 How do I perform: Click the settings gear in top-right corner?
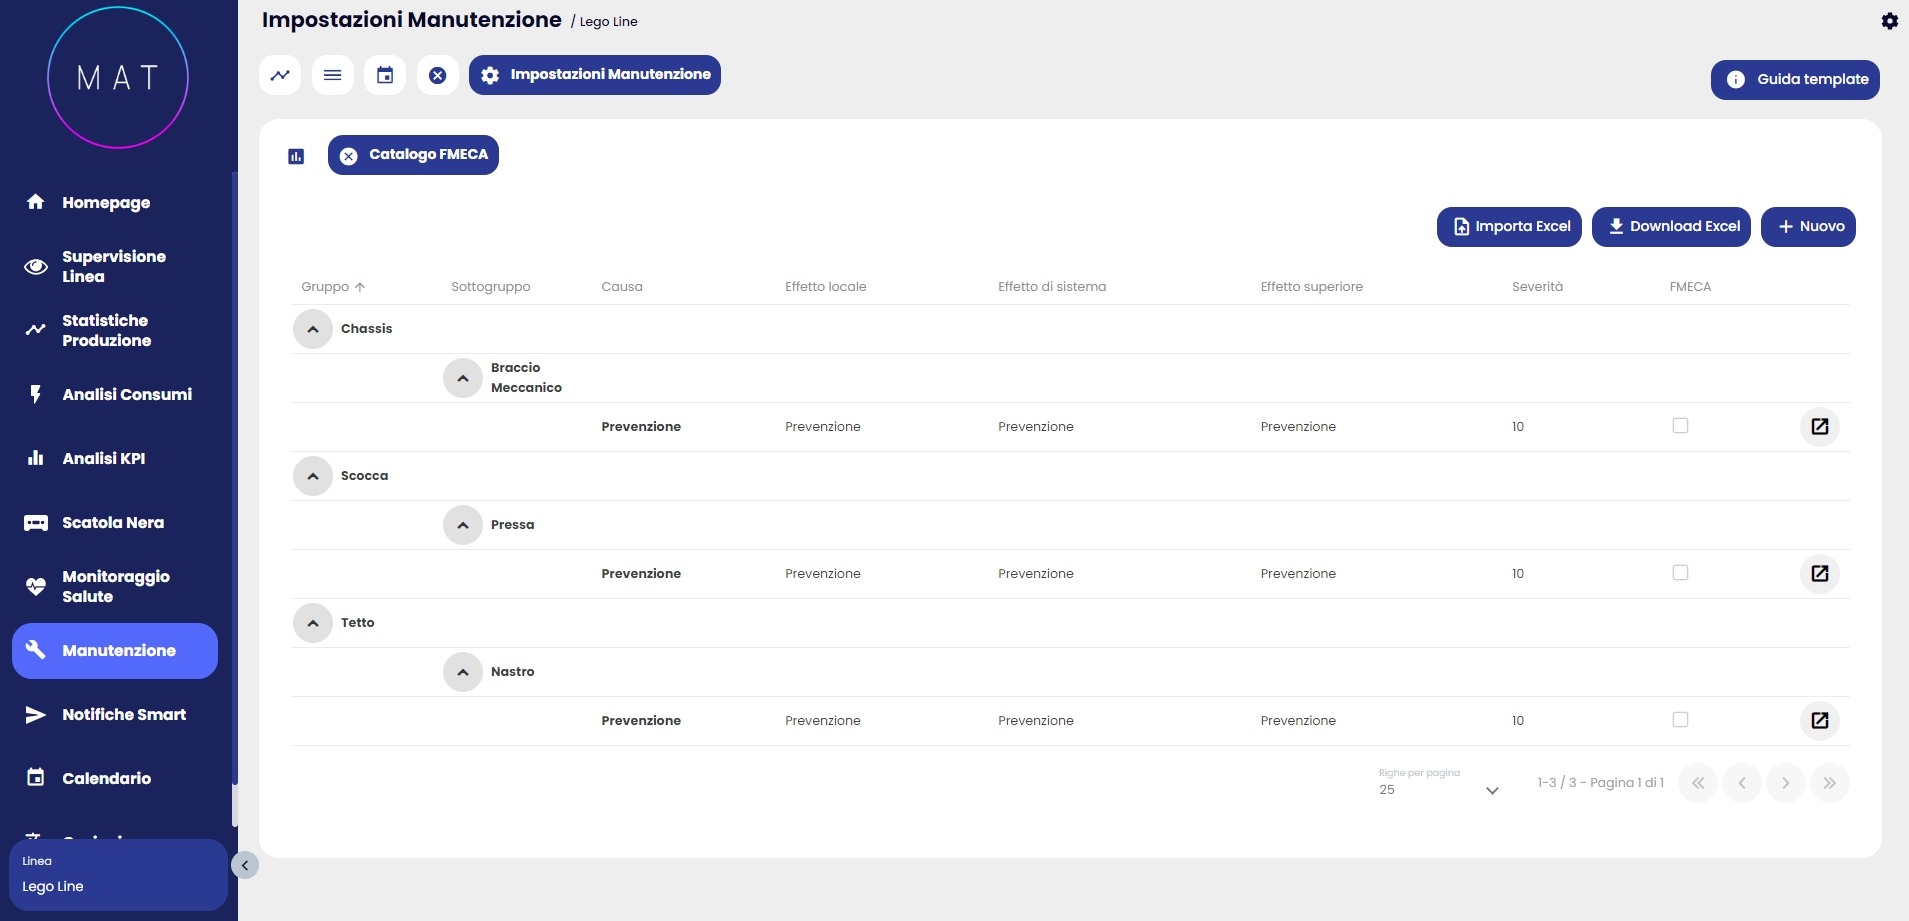point(1889,21)
